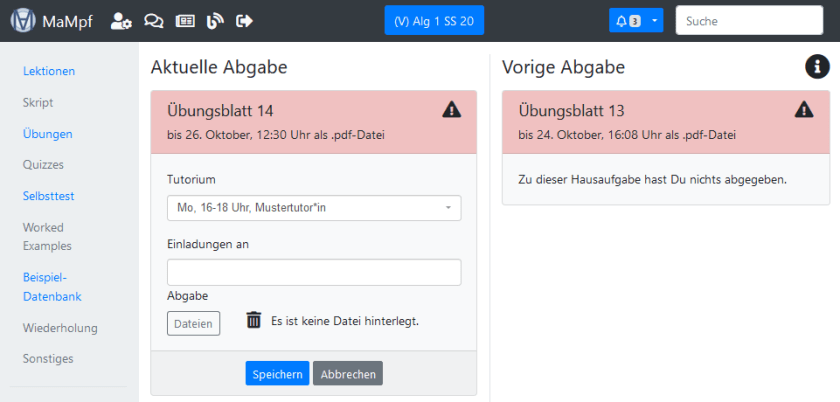
Task: Expand the Tutorium selection dropdown
Action: coord(313,208)
